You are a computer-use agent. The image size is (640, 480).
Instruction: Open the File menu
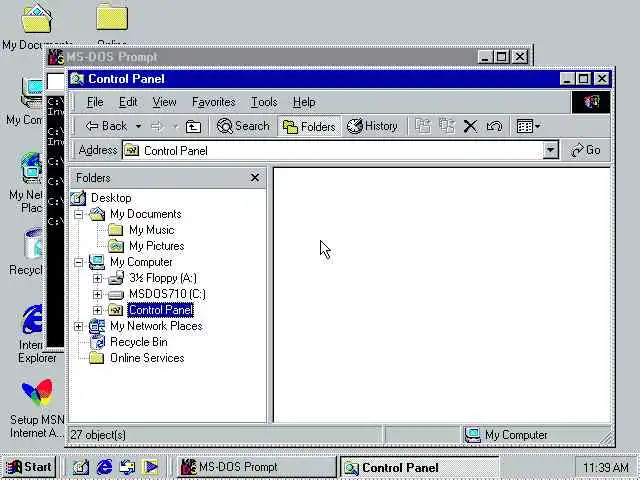pos(95,102)
